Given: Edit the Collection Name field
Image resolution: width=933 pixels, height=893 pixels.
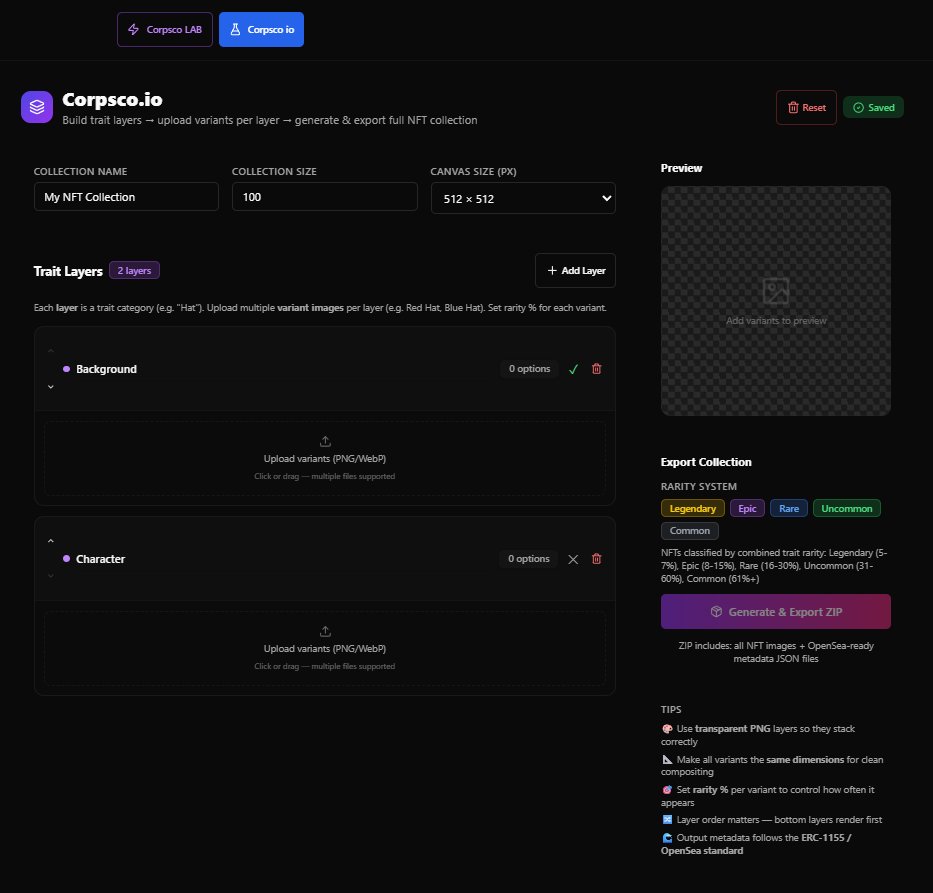Looking at the screenshot, I should click(126, 197).
